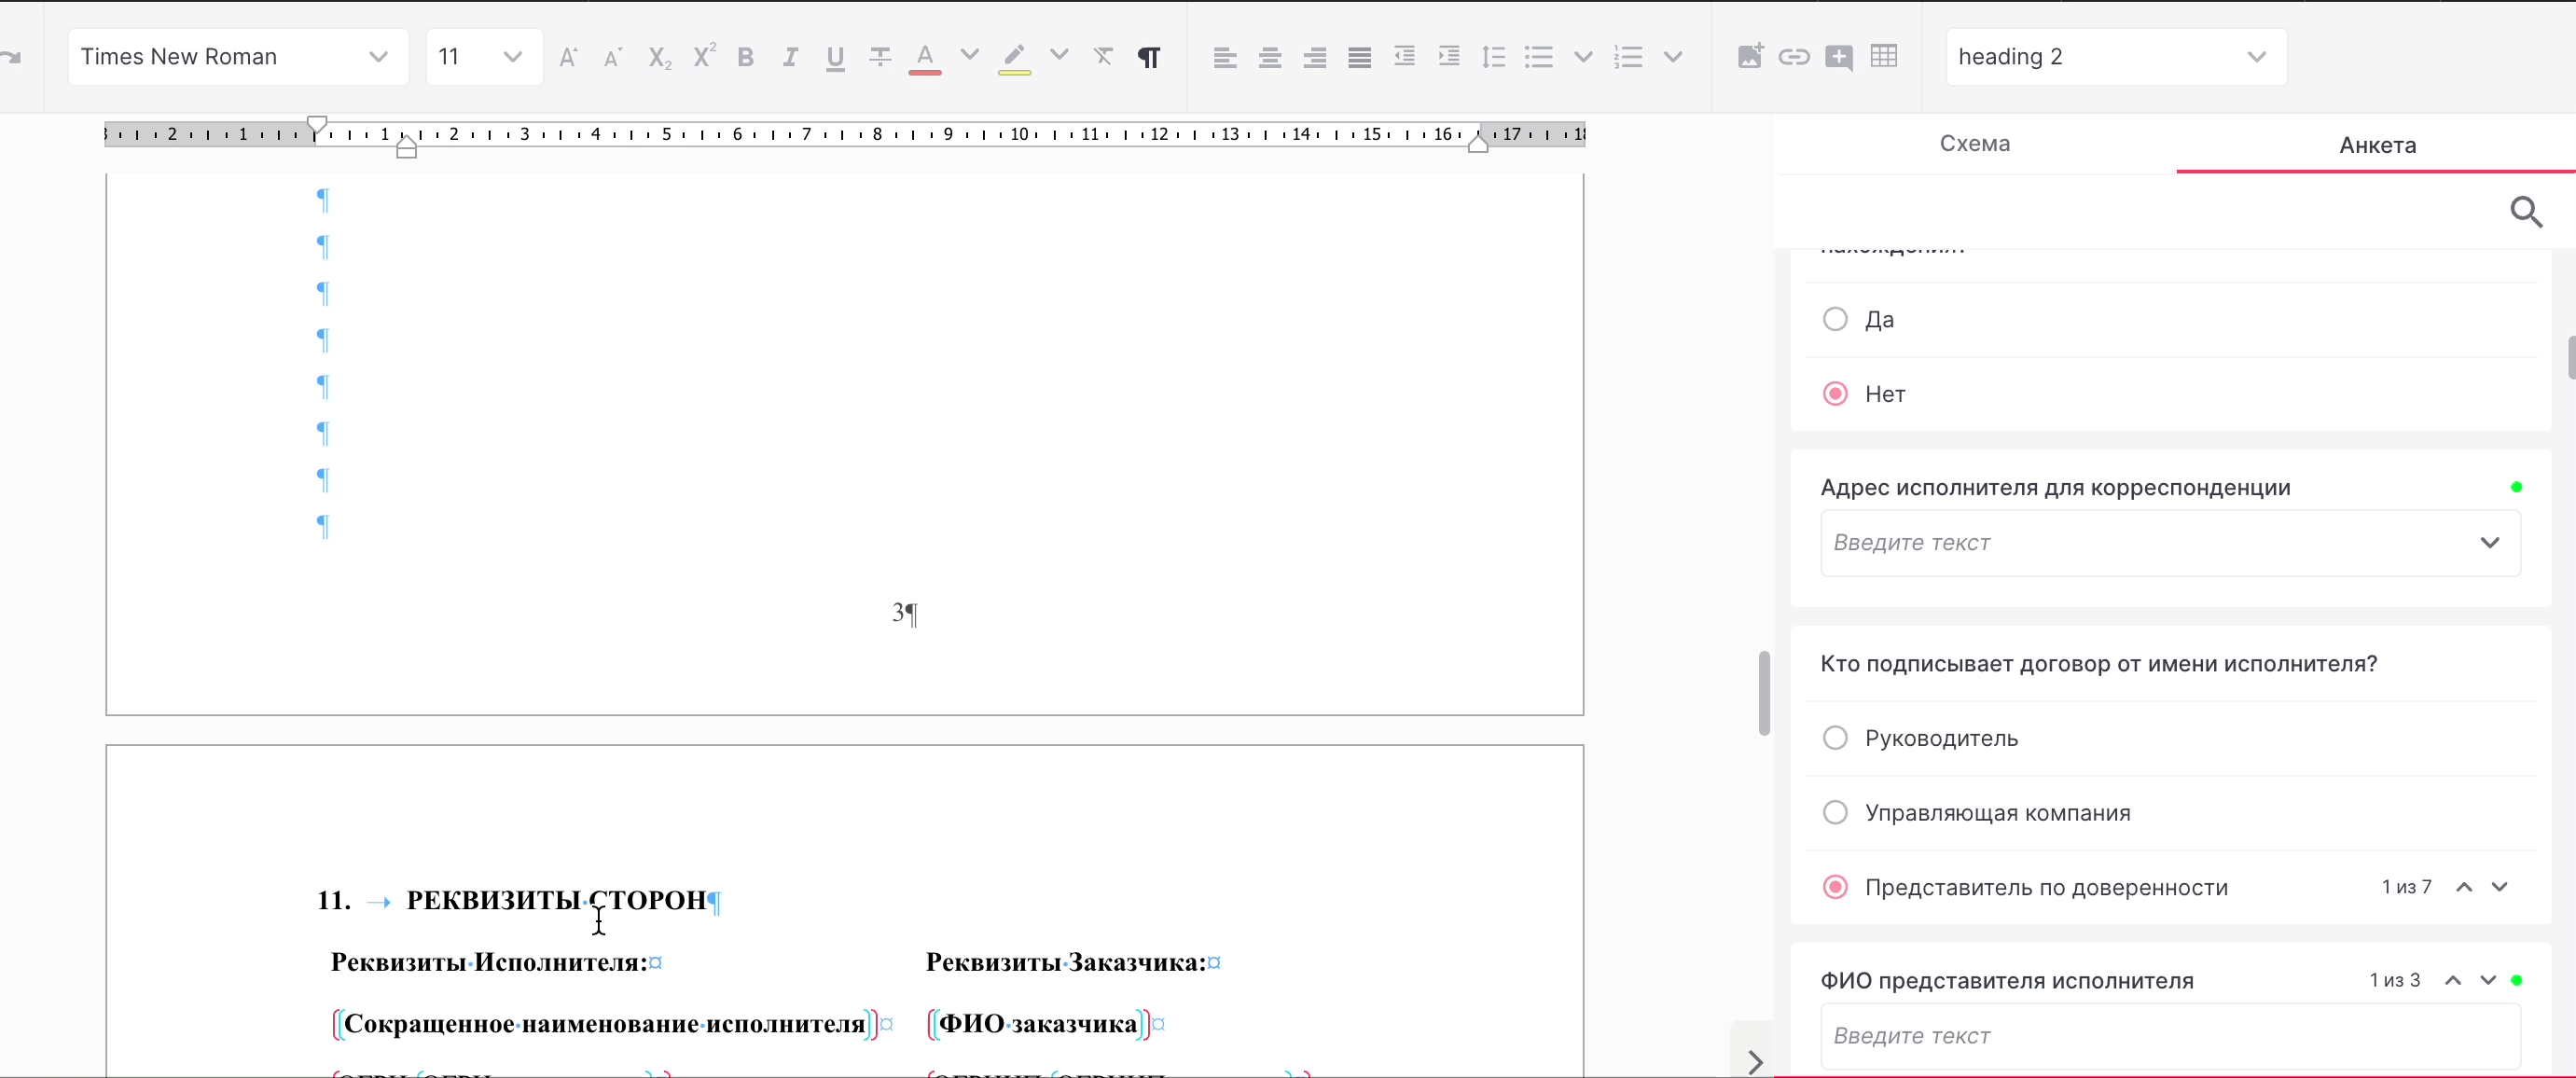The height and width of the screenshot is (1078, 2576).
Task: Expand Адрес исполнителя для корреспонденции dropdown
Action: [x=2490, y=543]
